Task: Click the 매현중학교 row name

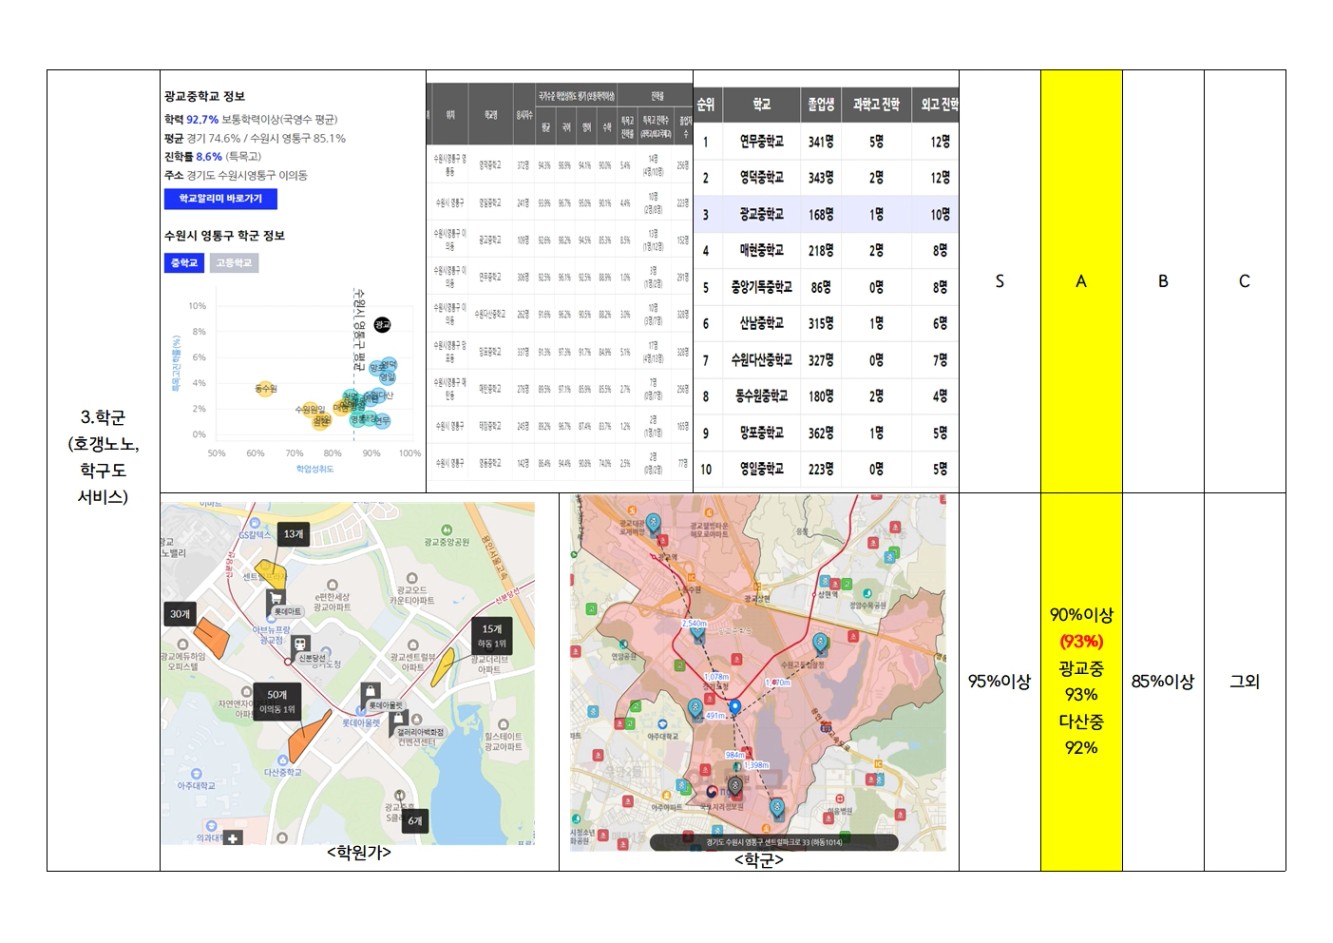Action: point(762,251)
